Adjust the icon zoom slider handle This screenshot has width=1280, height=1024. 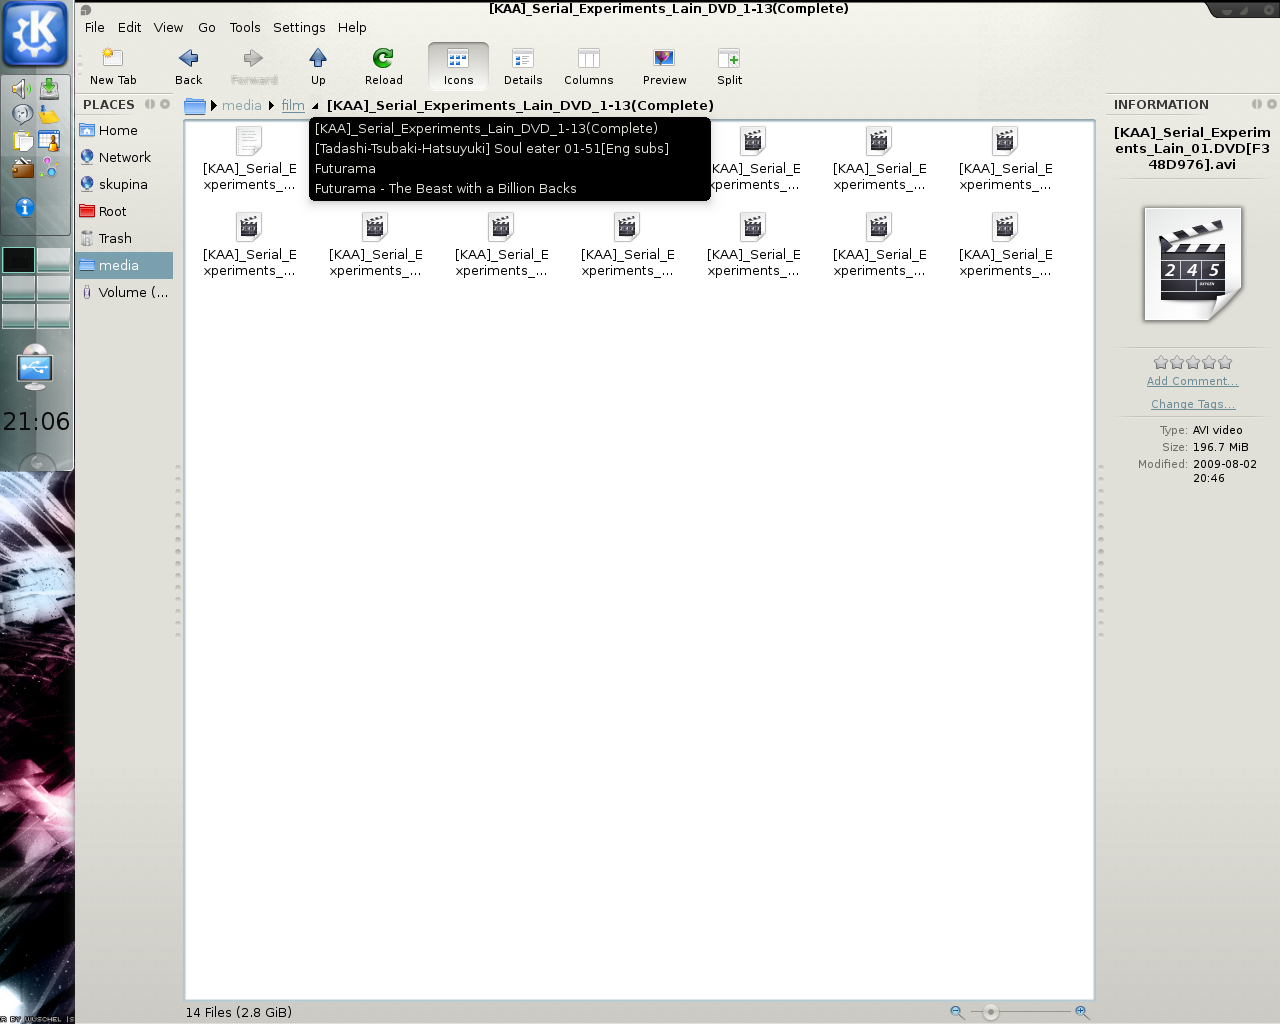click(991, 1012)
